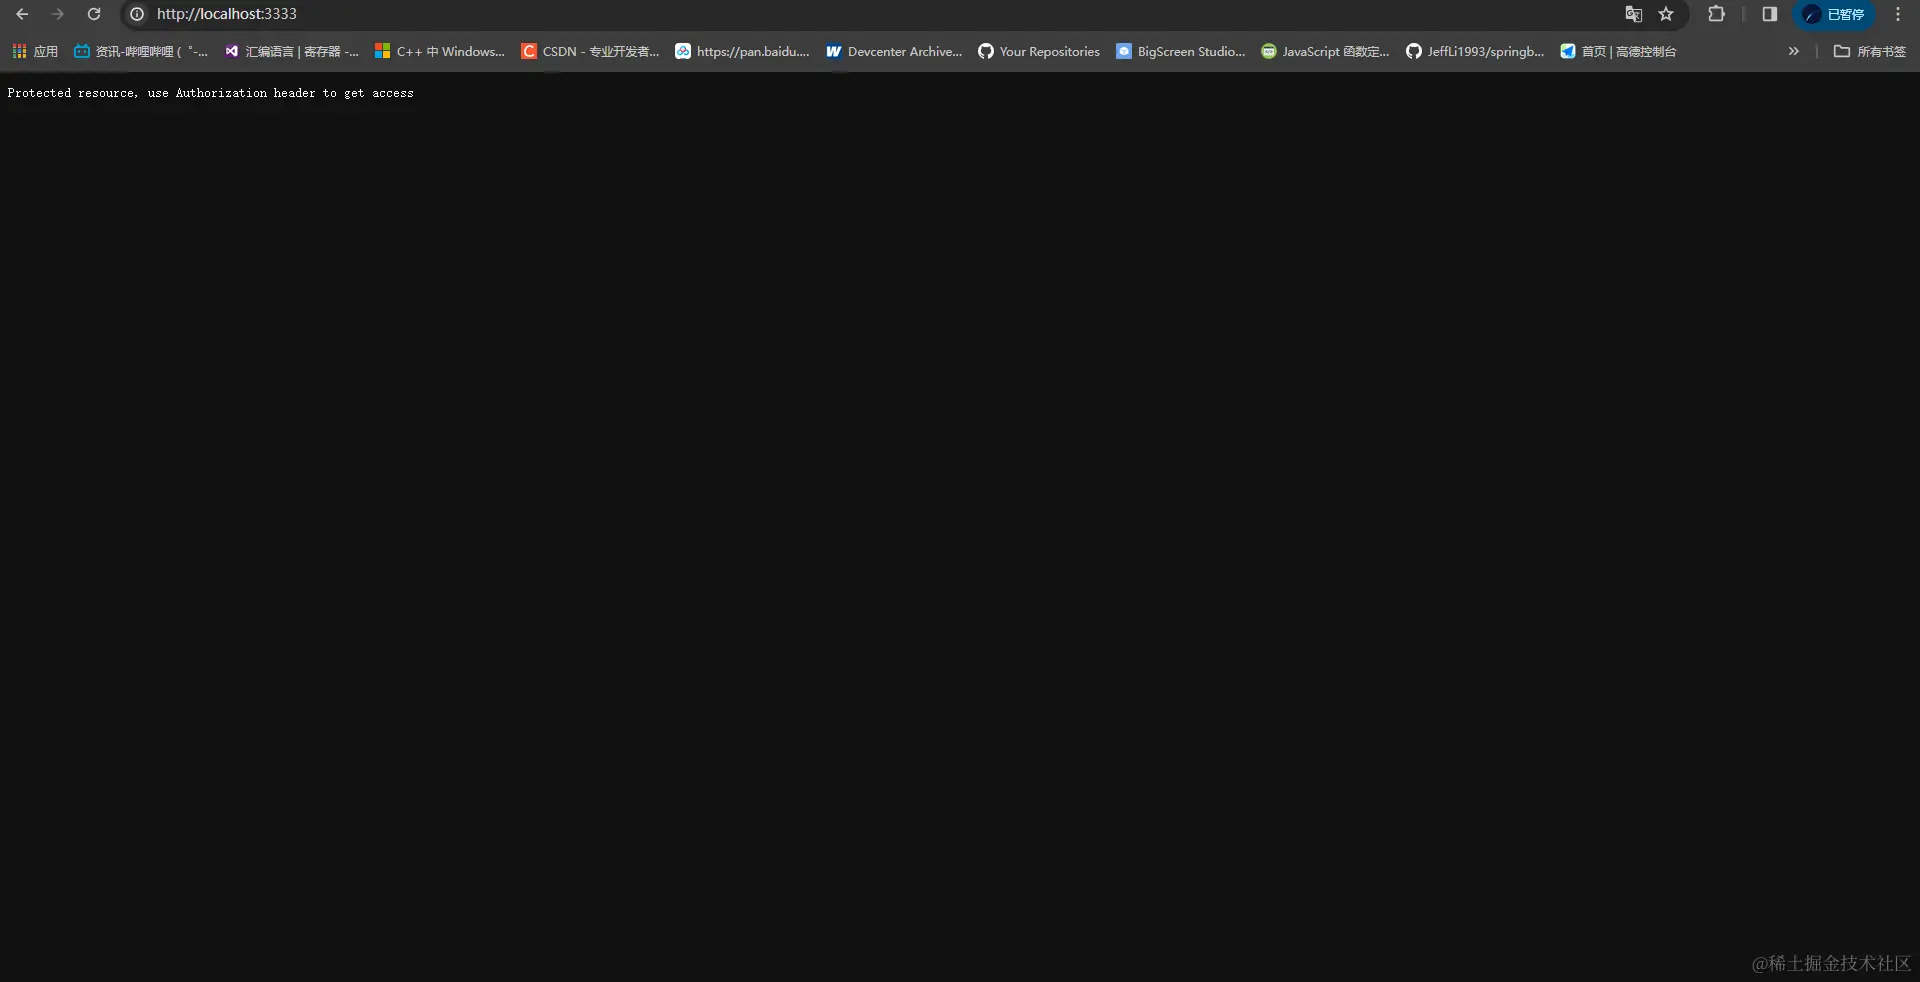Image resolution: width=1920 pixels, height=982 pixels.
Task: Open the Chrome three-dot menu
Action: 1897,14
